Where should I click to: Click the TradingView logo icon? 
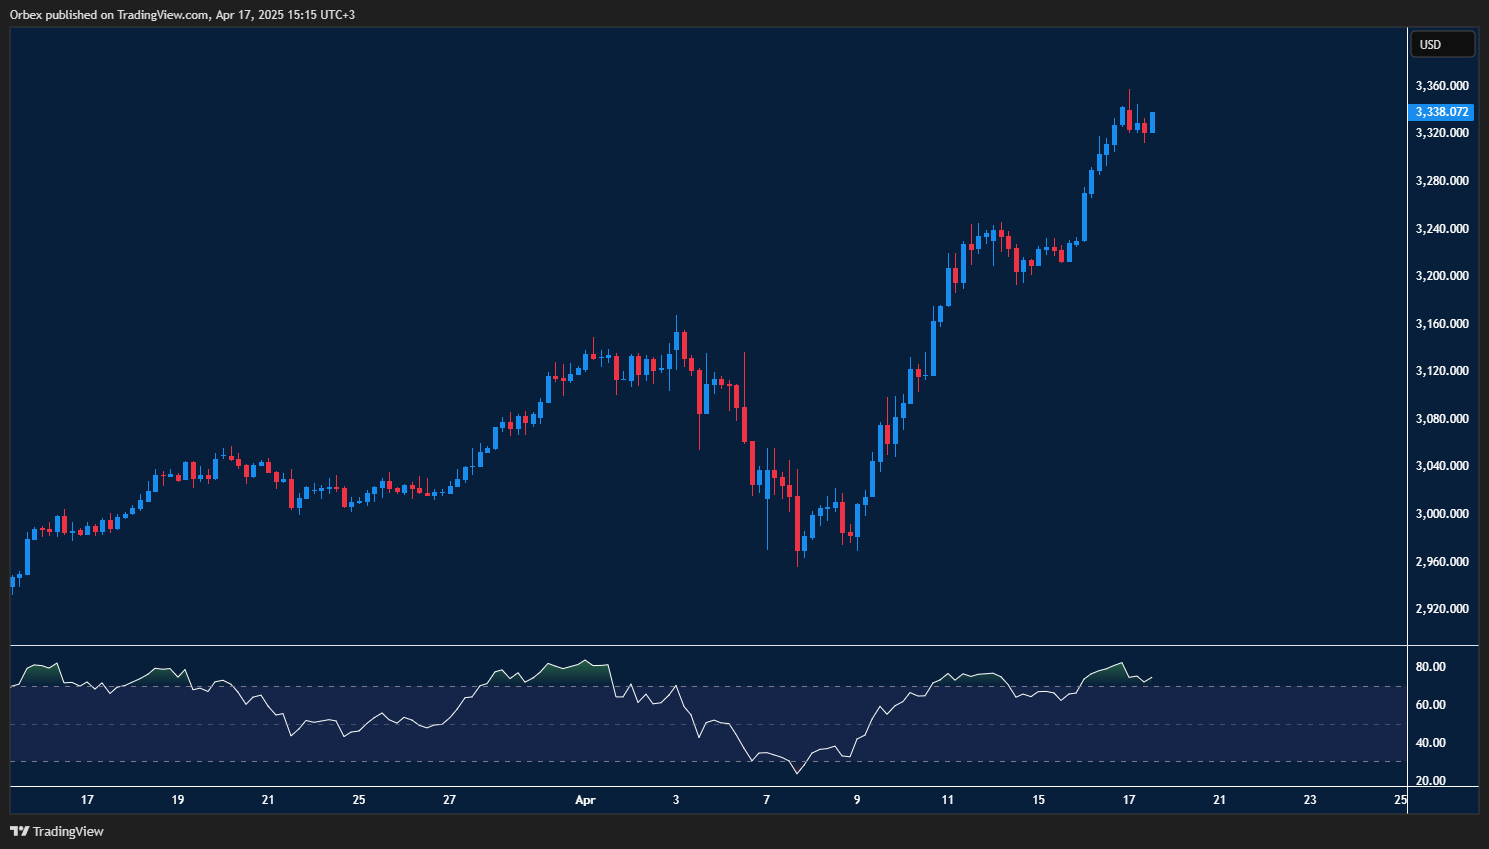point(19,831)
